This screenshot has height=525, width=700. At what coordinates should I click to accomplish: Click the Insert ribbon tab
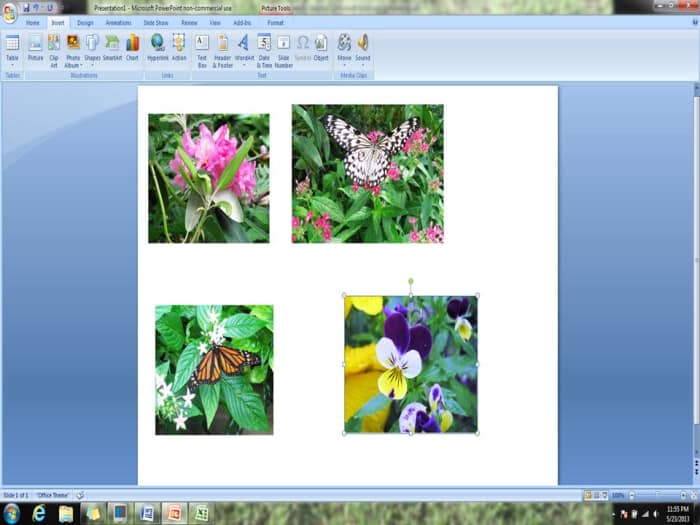(x=58, y=22)
